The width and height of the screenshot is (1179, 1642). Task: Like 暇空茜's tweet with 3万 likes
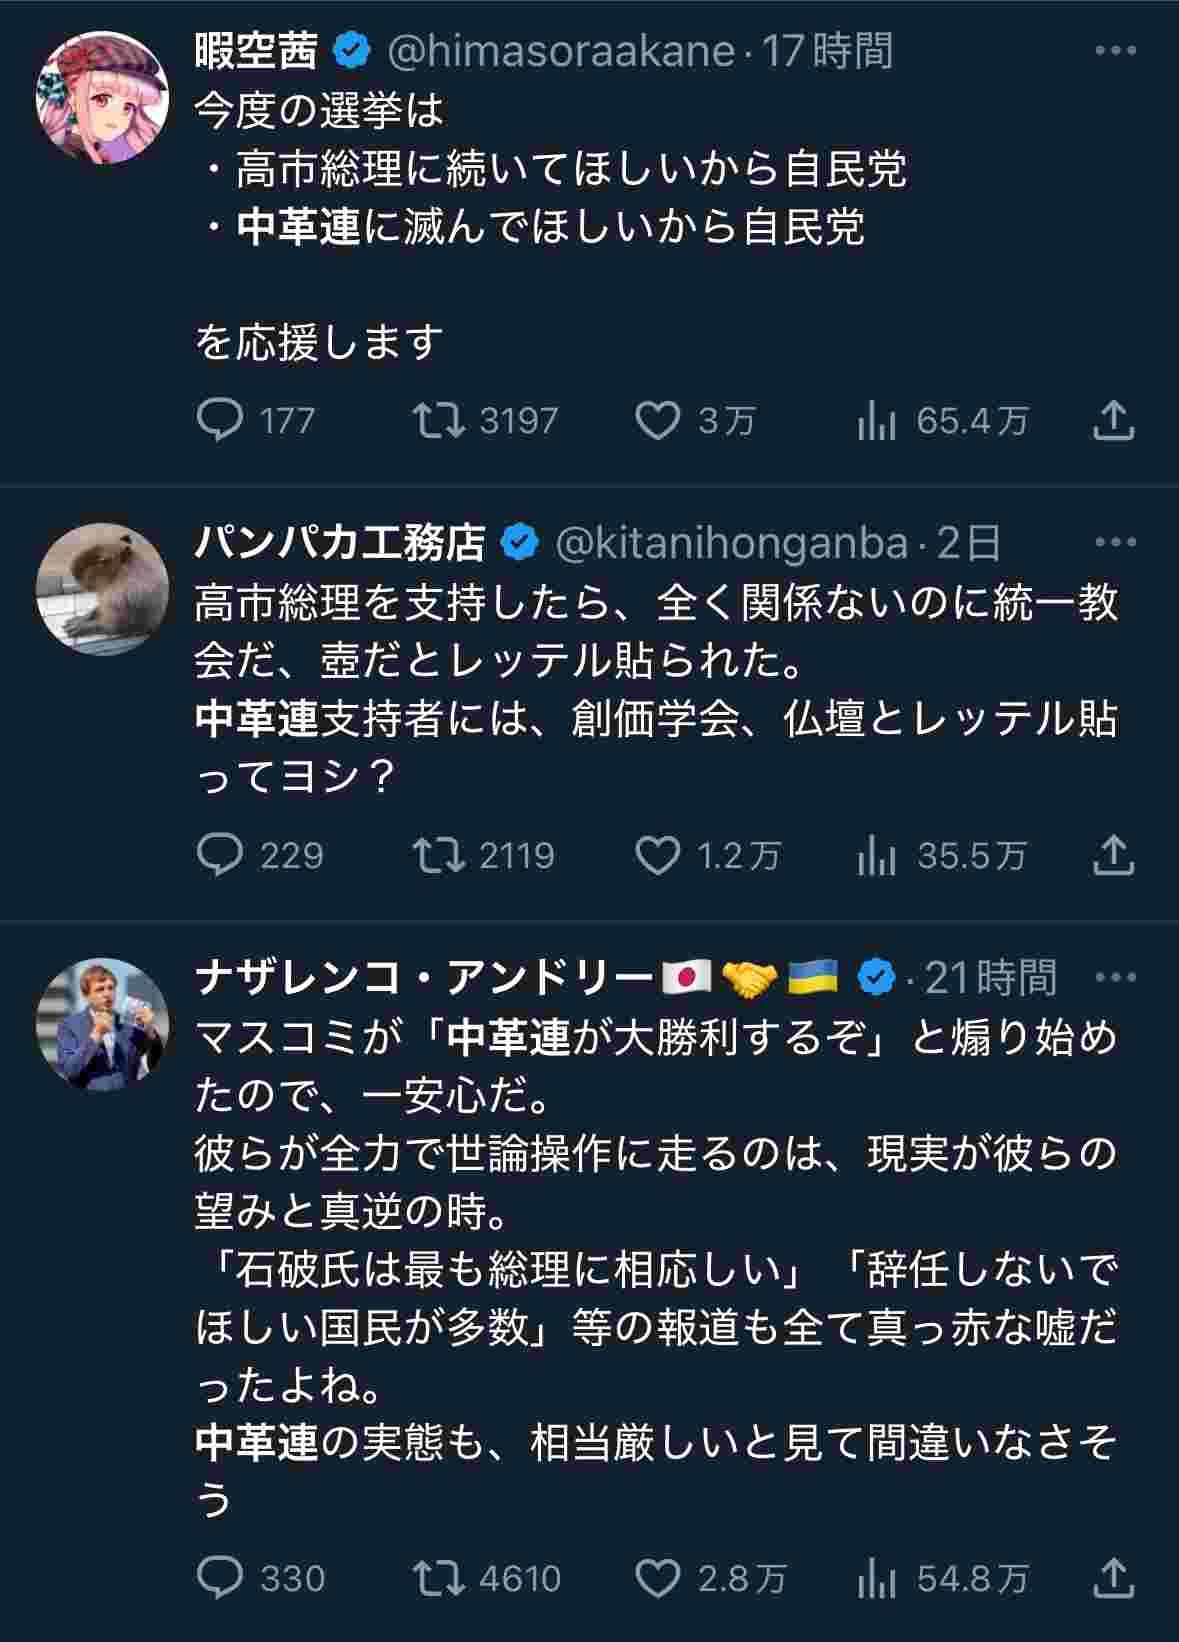point(658,421)
